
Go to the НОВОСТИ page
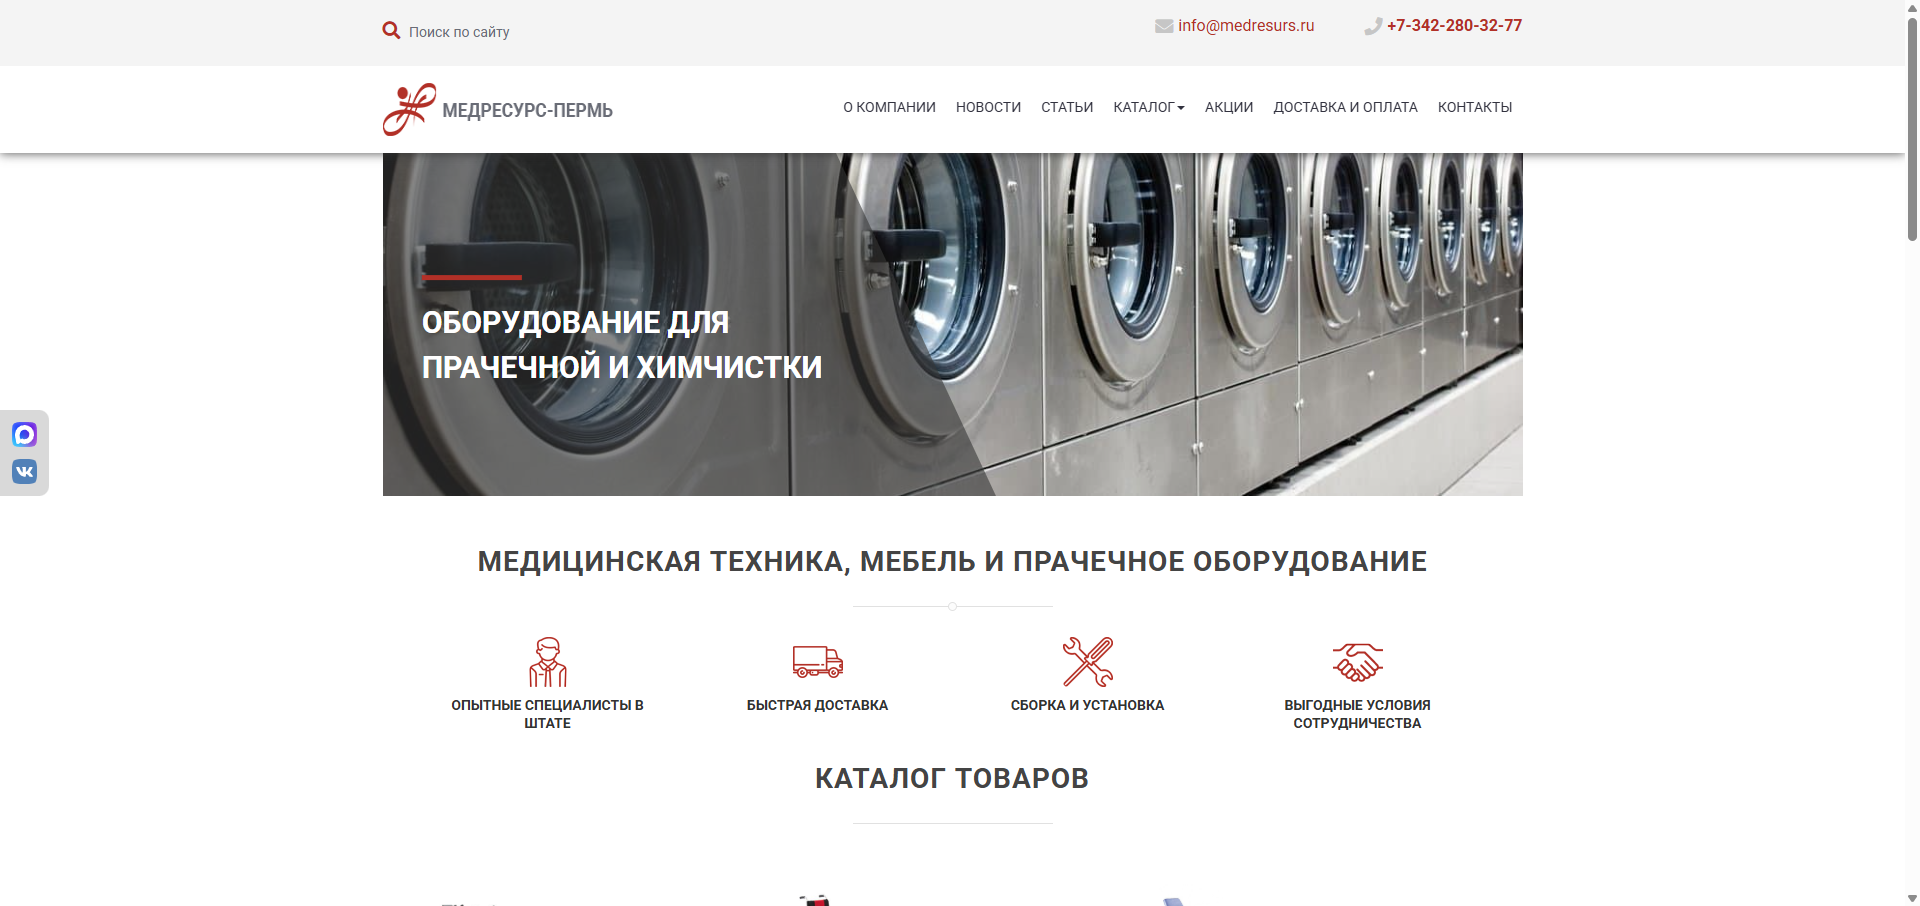pyautogui.click(x=988, y=107)
